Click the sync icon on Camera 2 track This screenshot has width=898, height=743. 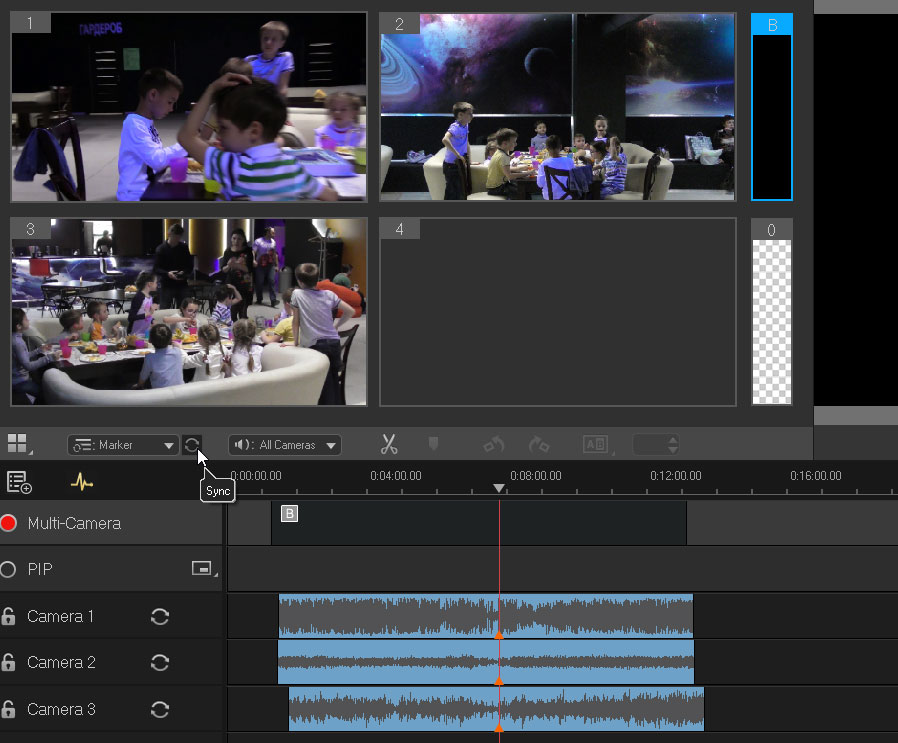[159, 662]
